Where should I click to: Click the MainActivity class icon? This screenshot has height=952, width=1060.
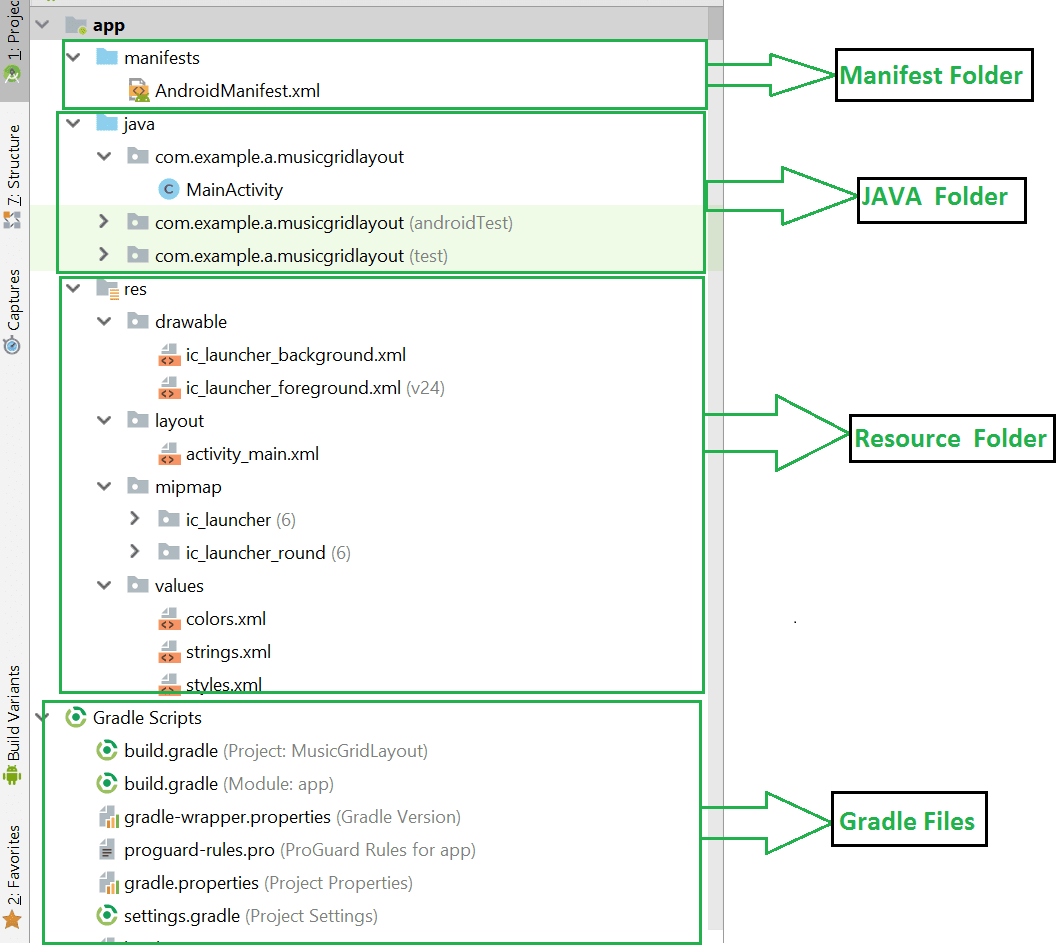pos(169,190)
